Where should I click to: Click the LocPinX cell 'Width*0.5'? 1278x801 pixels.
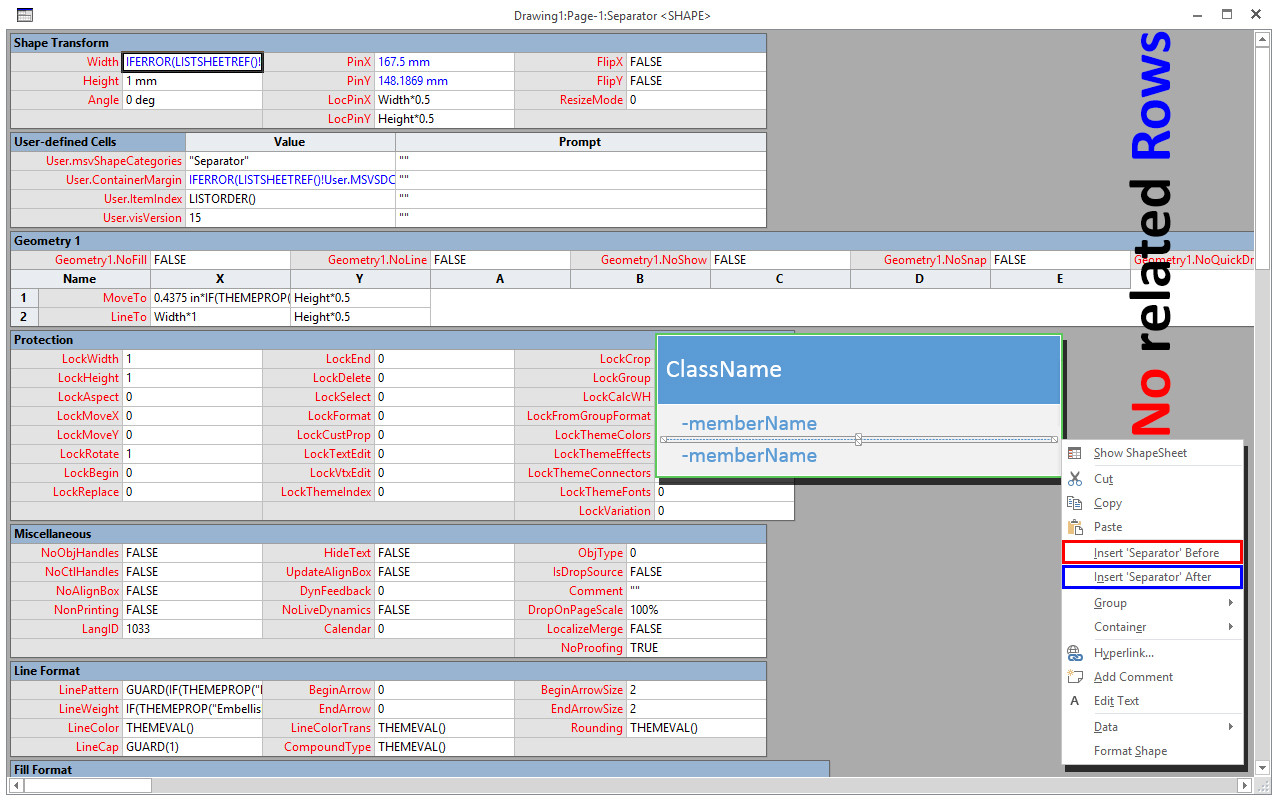click(444, 100)
